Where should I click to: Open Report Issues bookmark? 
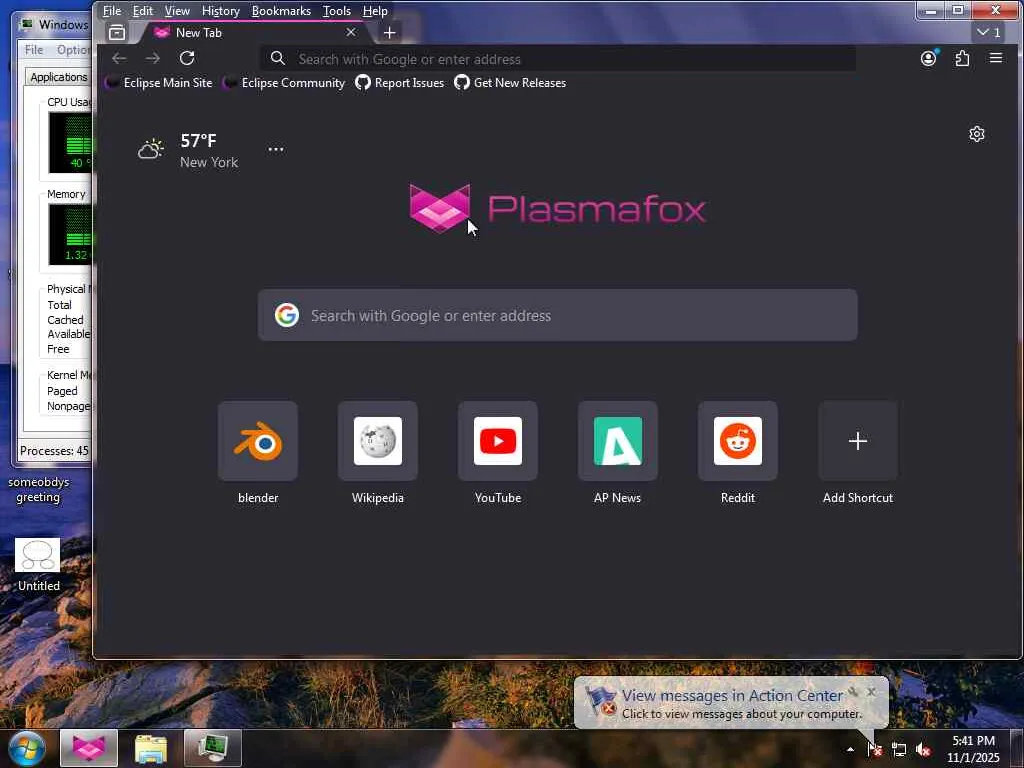(400, 83)
